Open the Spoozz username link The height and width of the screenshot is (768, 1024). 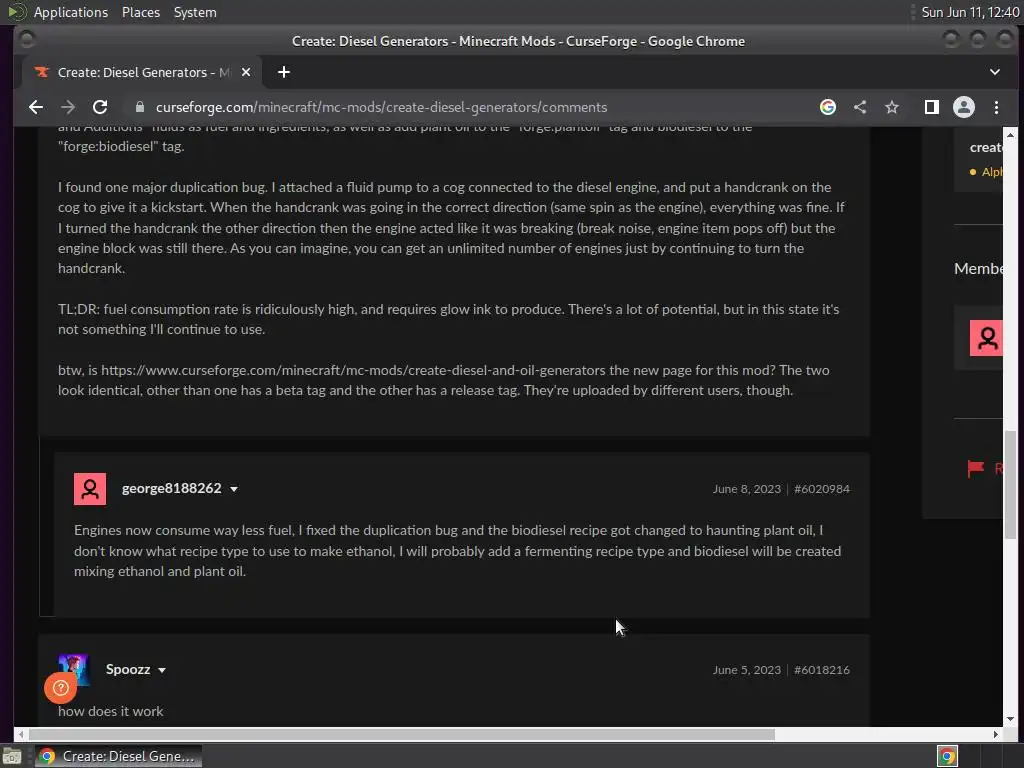pyautogui.click(x=128, y=669)
